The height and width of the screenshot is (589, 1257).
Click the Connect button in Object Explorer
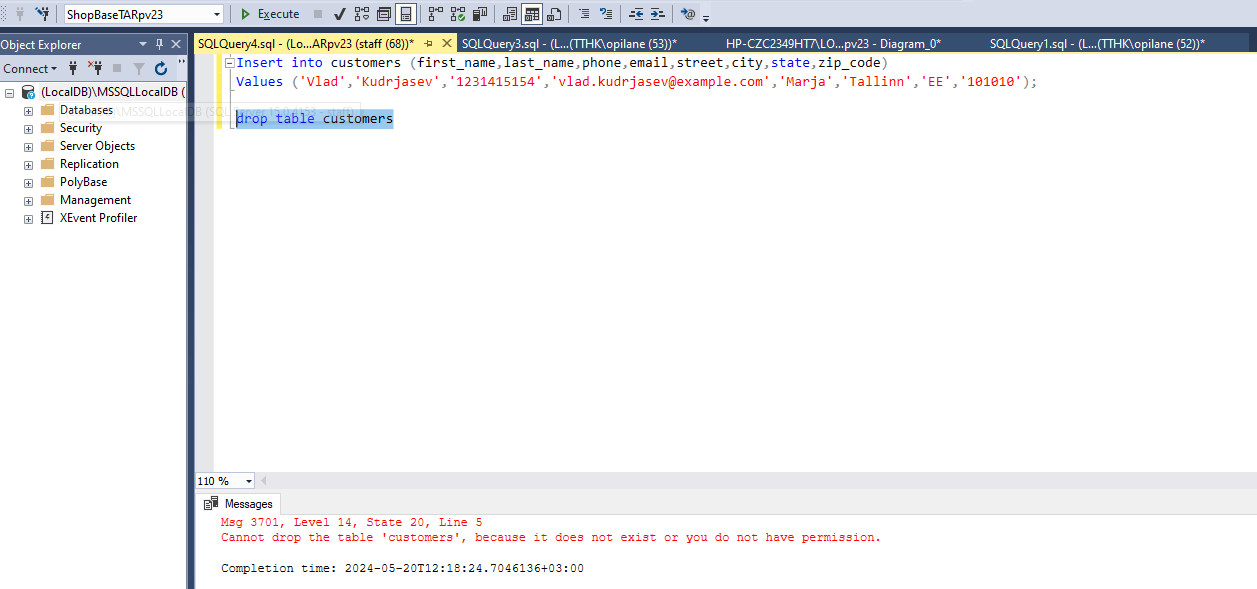click(30, 69)
